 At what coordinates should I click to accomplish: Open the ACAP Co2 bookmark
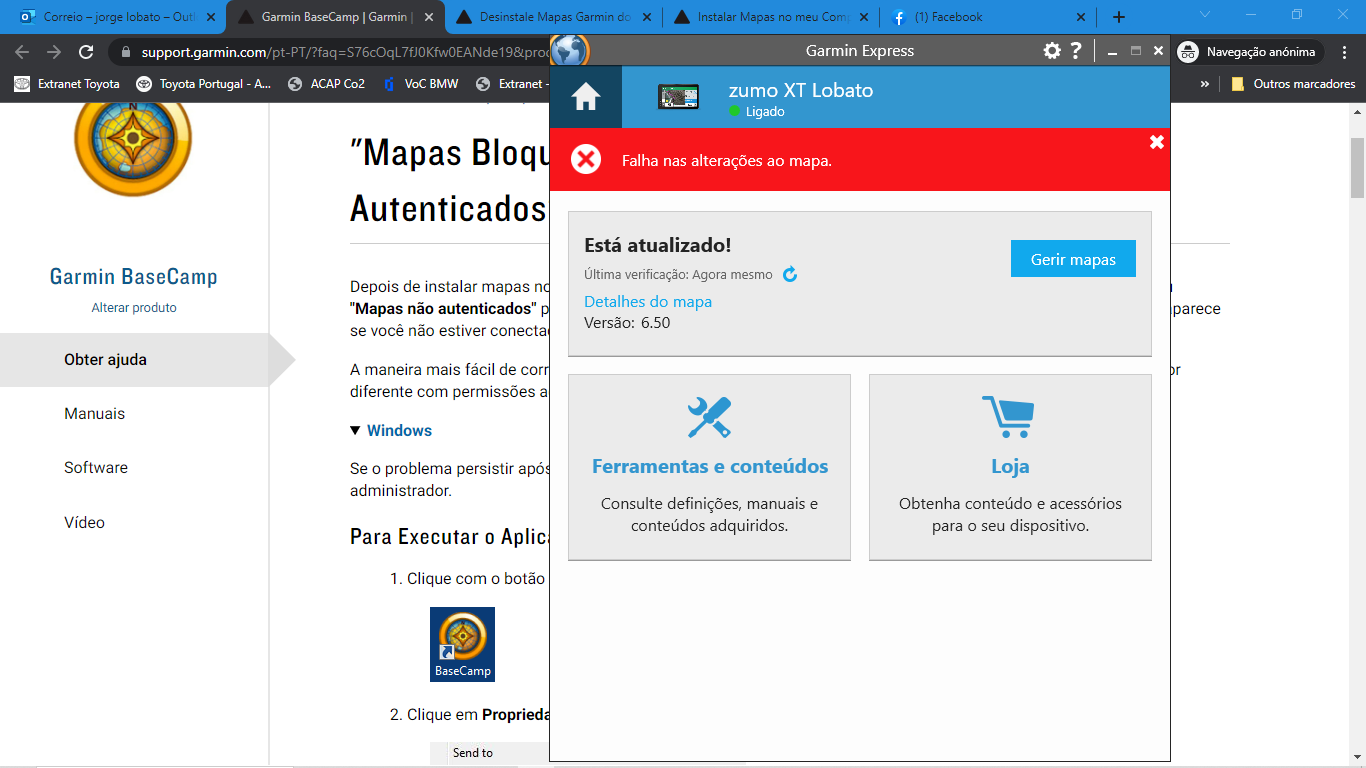[x=326, y=84]
